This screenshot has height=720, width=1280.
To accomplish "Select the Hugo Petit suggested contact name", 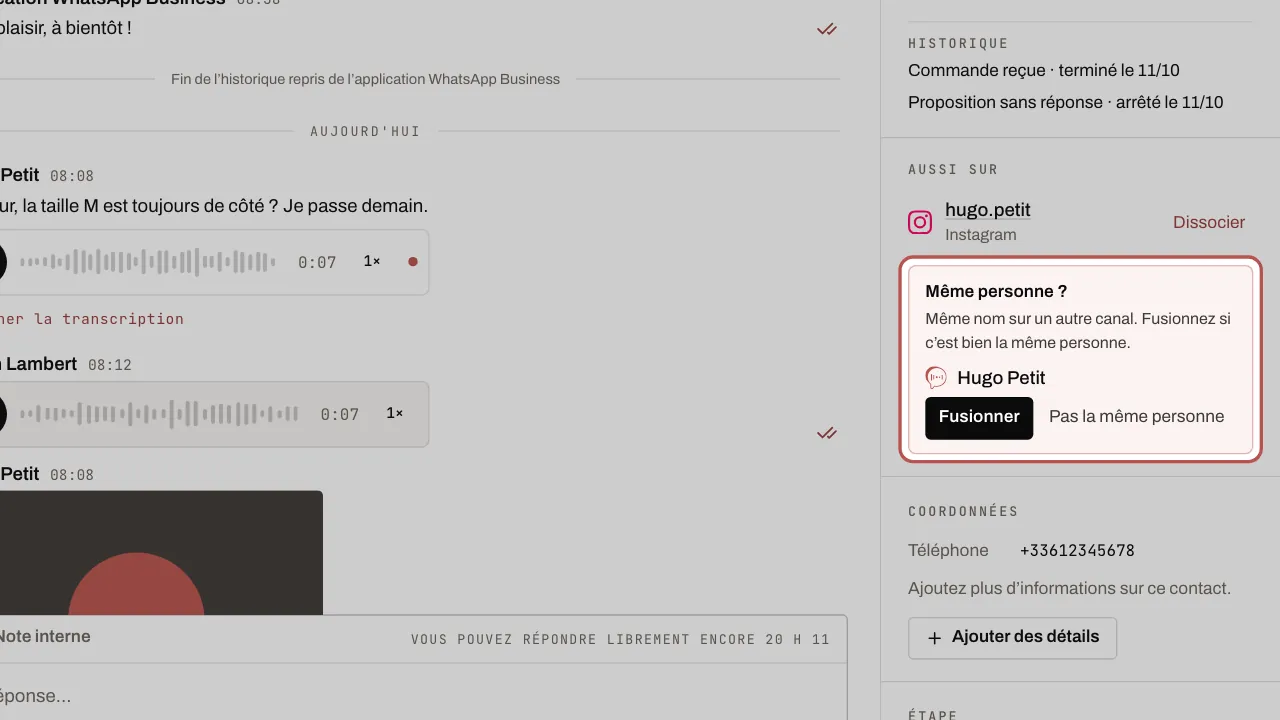I will tap(1001, 378).
